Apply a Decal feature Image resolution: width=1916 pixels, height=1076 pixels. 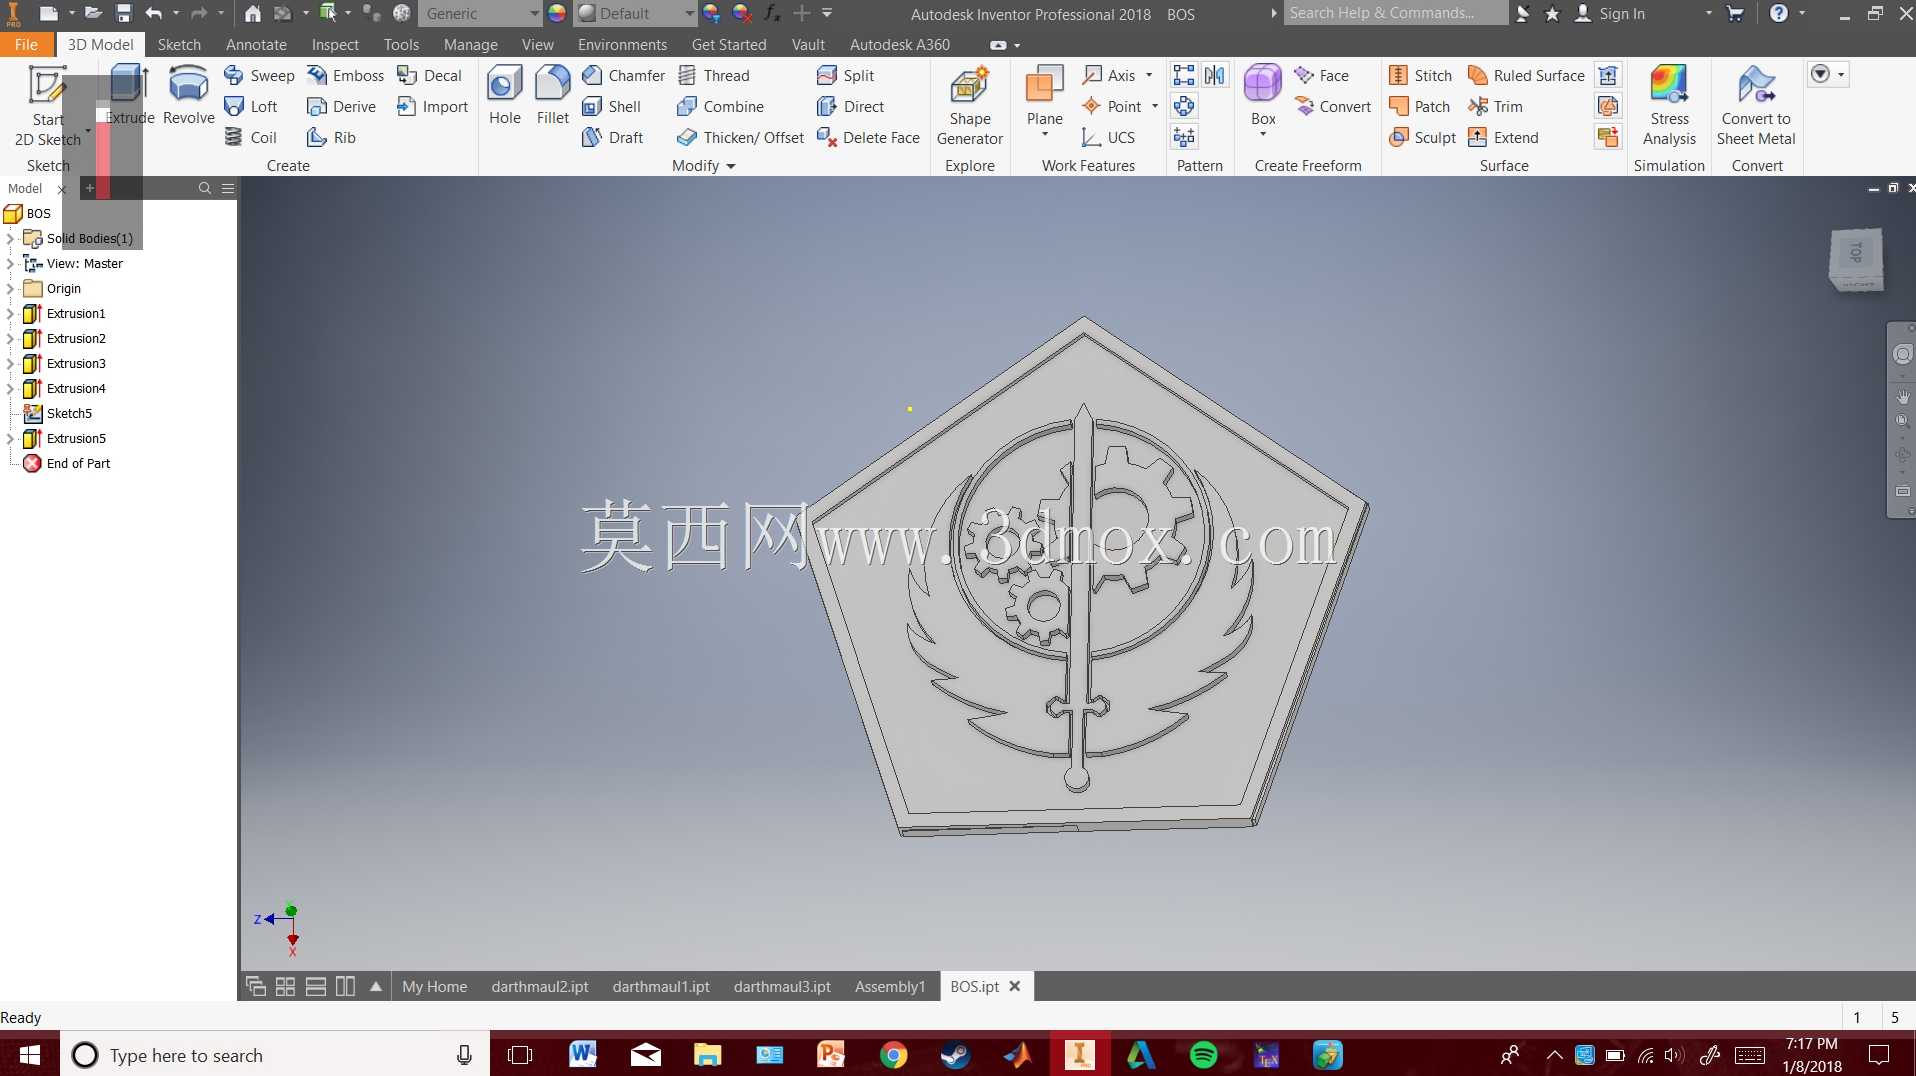pyautogui.click(x=429, y=75)
